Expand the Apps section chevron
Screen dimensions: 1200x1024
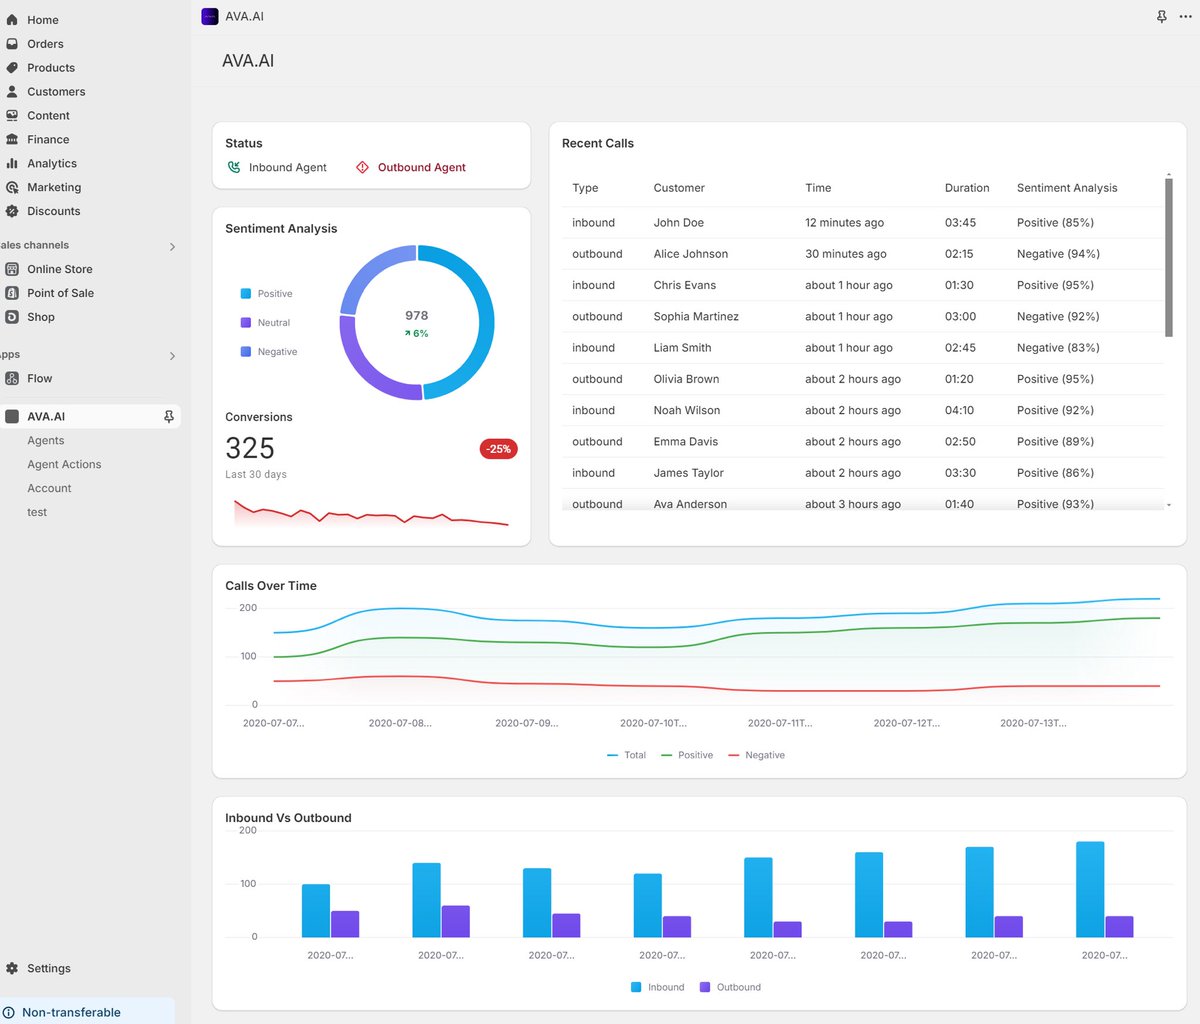tap(172, 356)
